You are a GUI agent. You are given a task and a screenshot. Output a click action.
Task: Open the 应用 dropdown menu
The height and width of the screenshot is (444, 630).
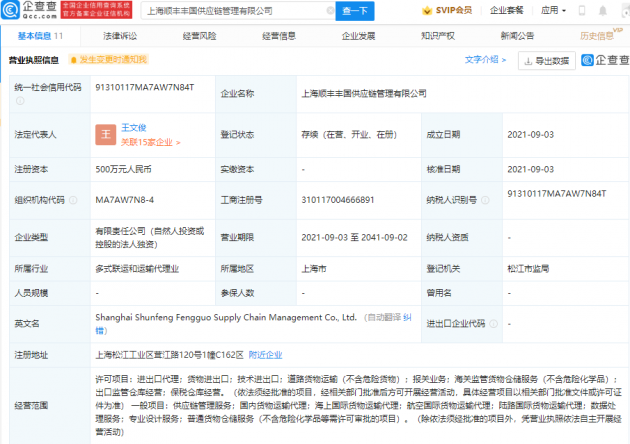(x=553, y=10)
